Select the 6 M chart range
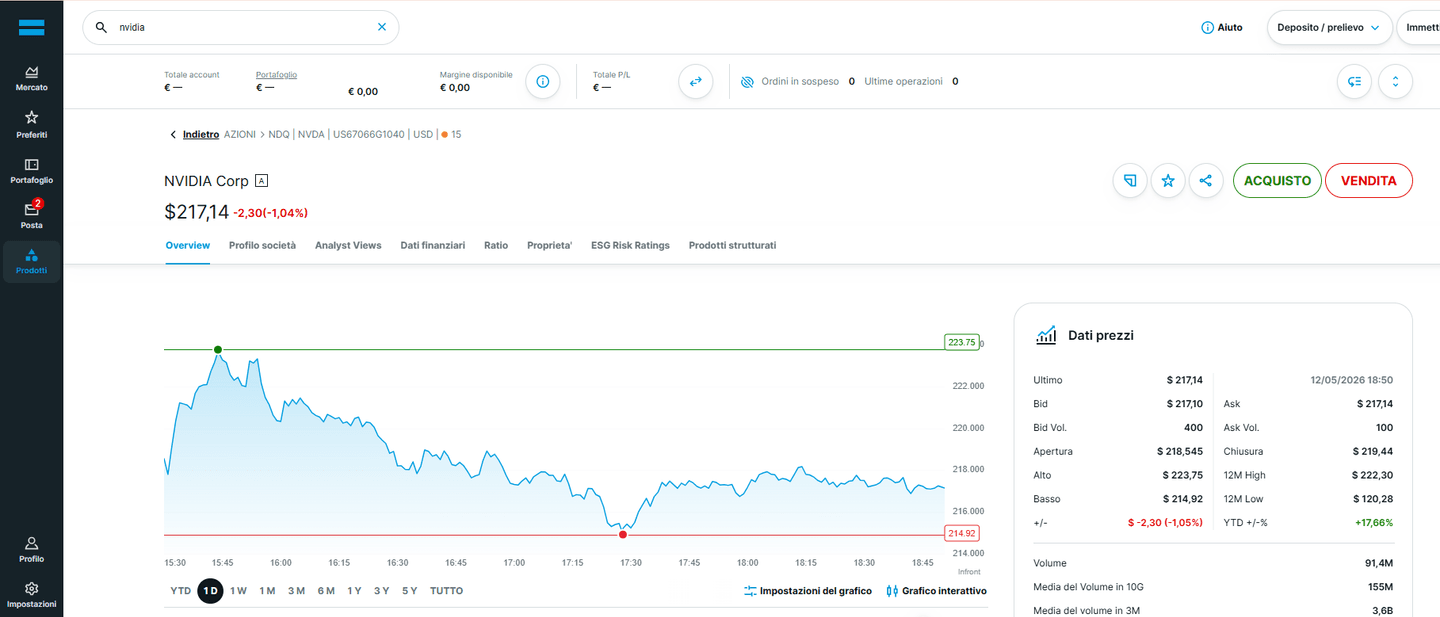This screenshot has height=617, width=1440. tap(326, 591)
